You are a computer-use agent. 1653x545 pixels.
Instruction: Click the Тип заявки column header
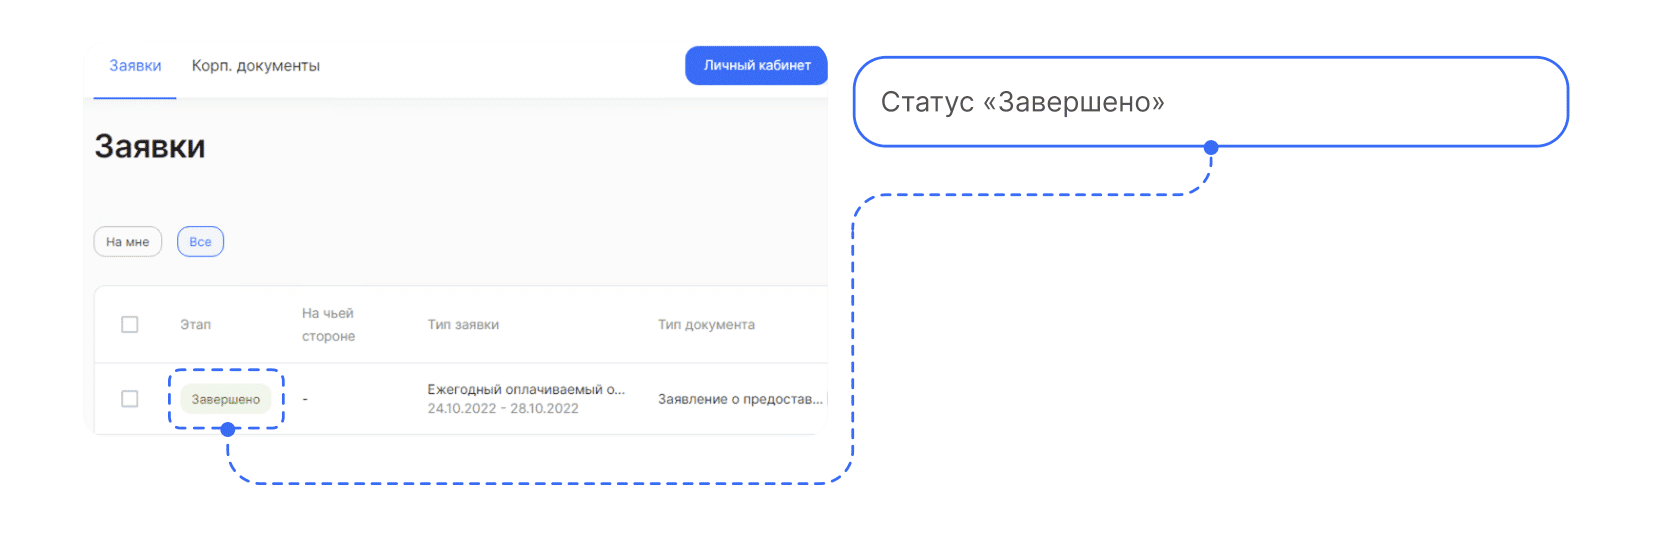(x=463, y=325)
